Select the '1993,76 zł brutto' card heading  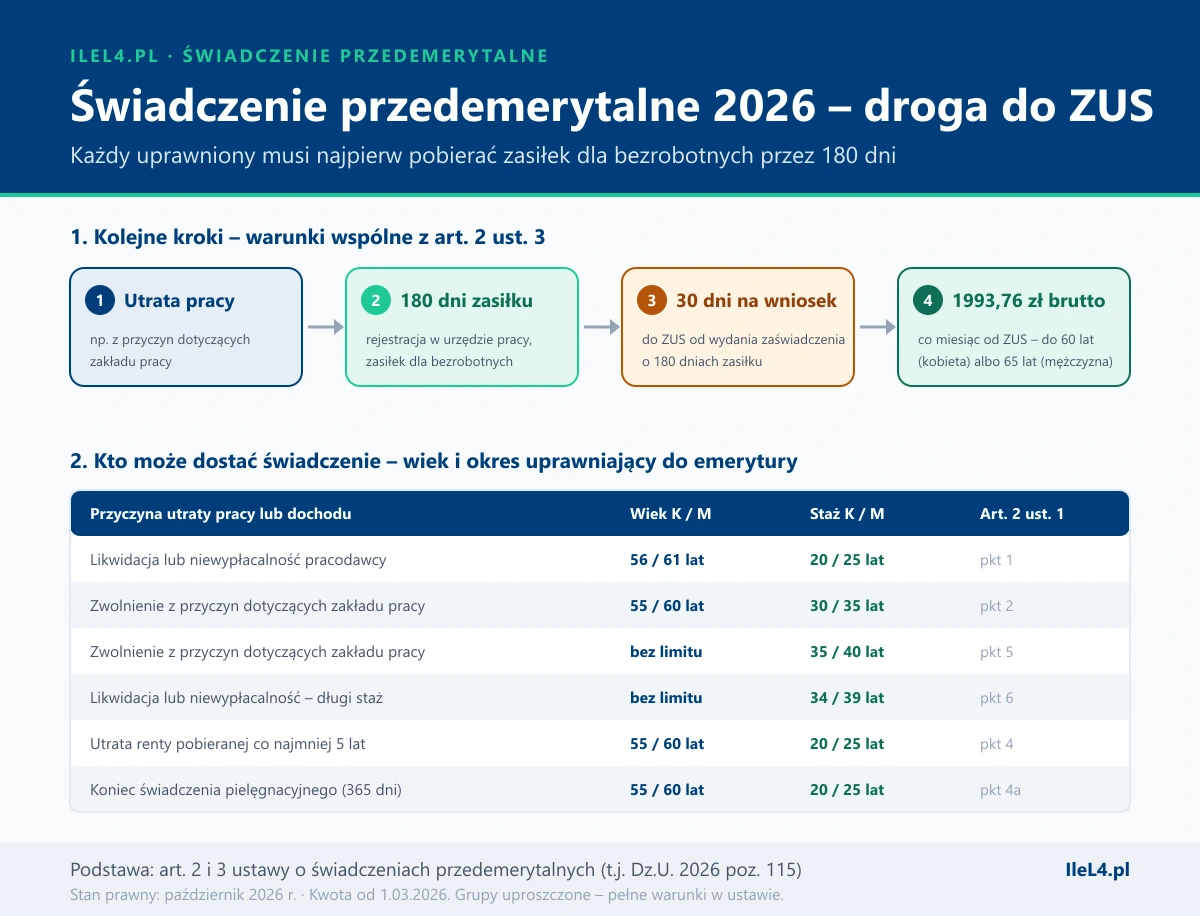pos(1029,300)
